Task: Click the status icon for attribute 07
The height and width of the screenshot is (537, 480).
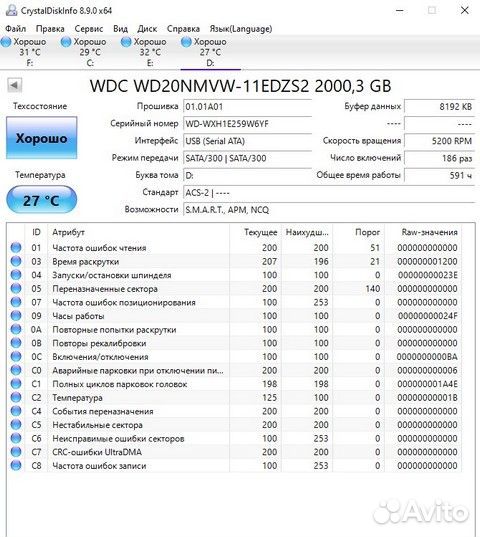Action: pyautogui.click(x=16, y=302)
